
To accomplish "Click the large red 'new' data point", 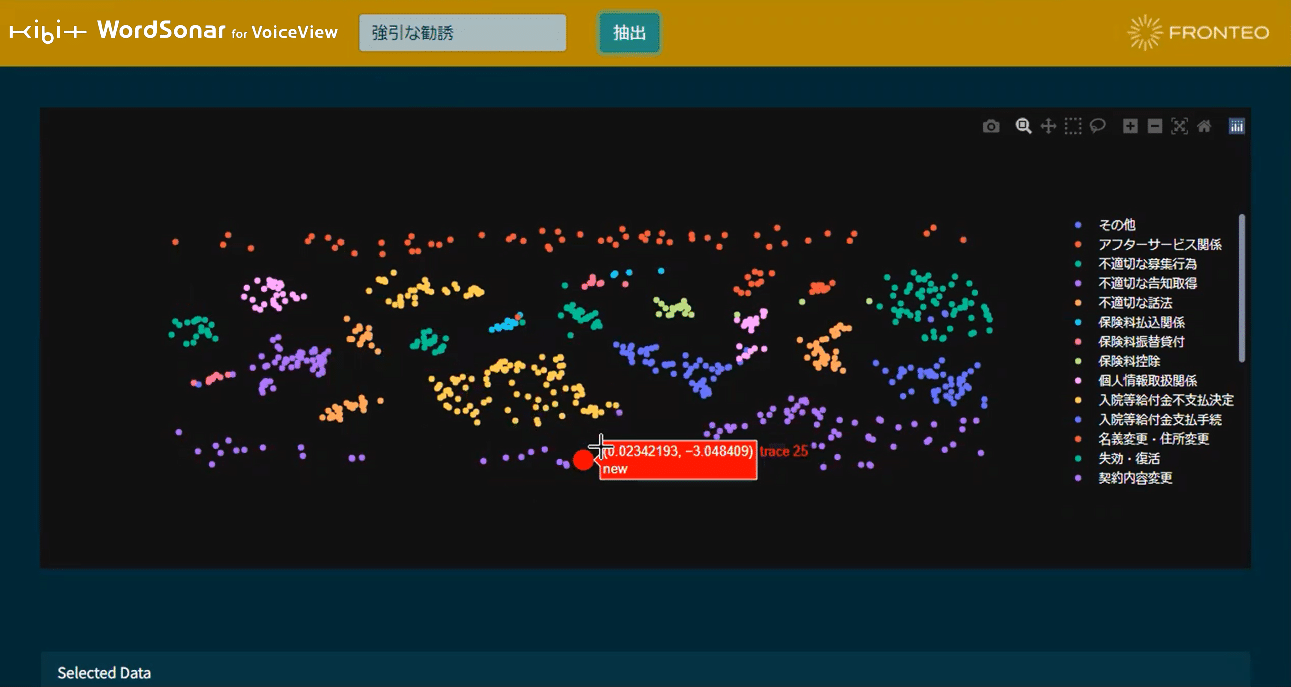I will click(x=583, y=460).
